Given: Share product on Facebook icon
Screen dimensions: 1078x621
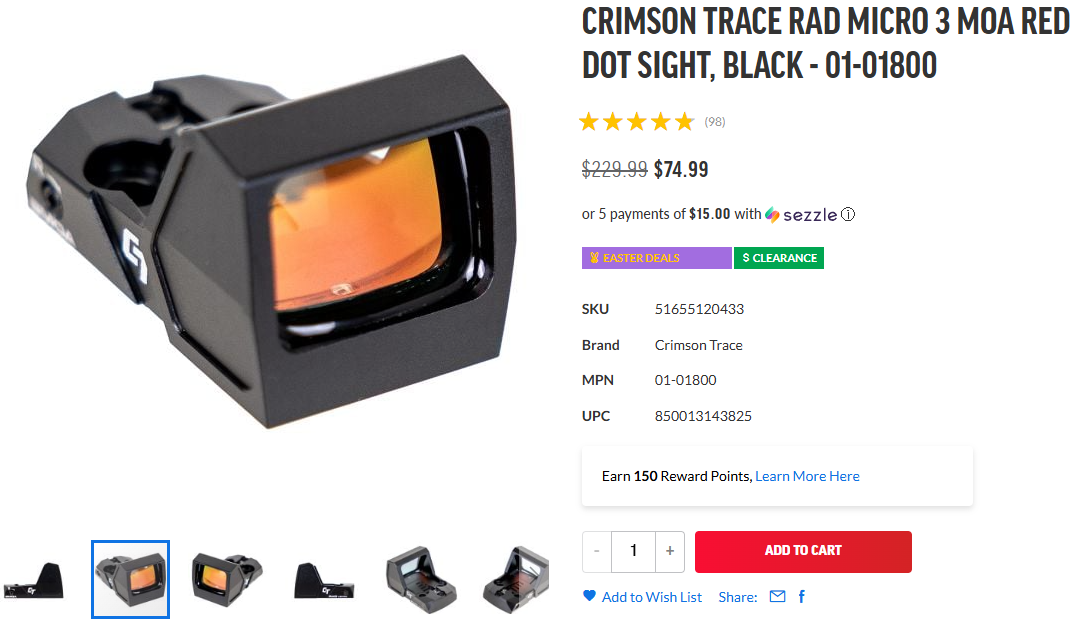Looking at the screenshot, I should (x=802, y=596).
